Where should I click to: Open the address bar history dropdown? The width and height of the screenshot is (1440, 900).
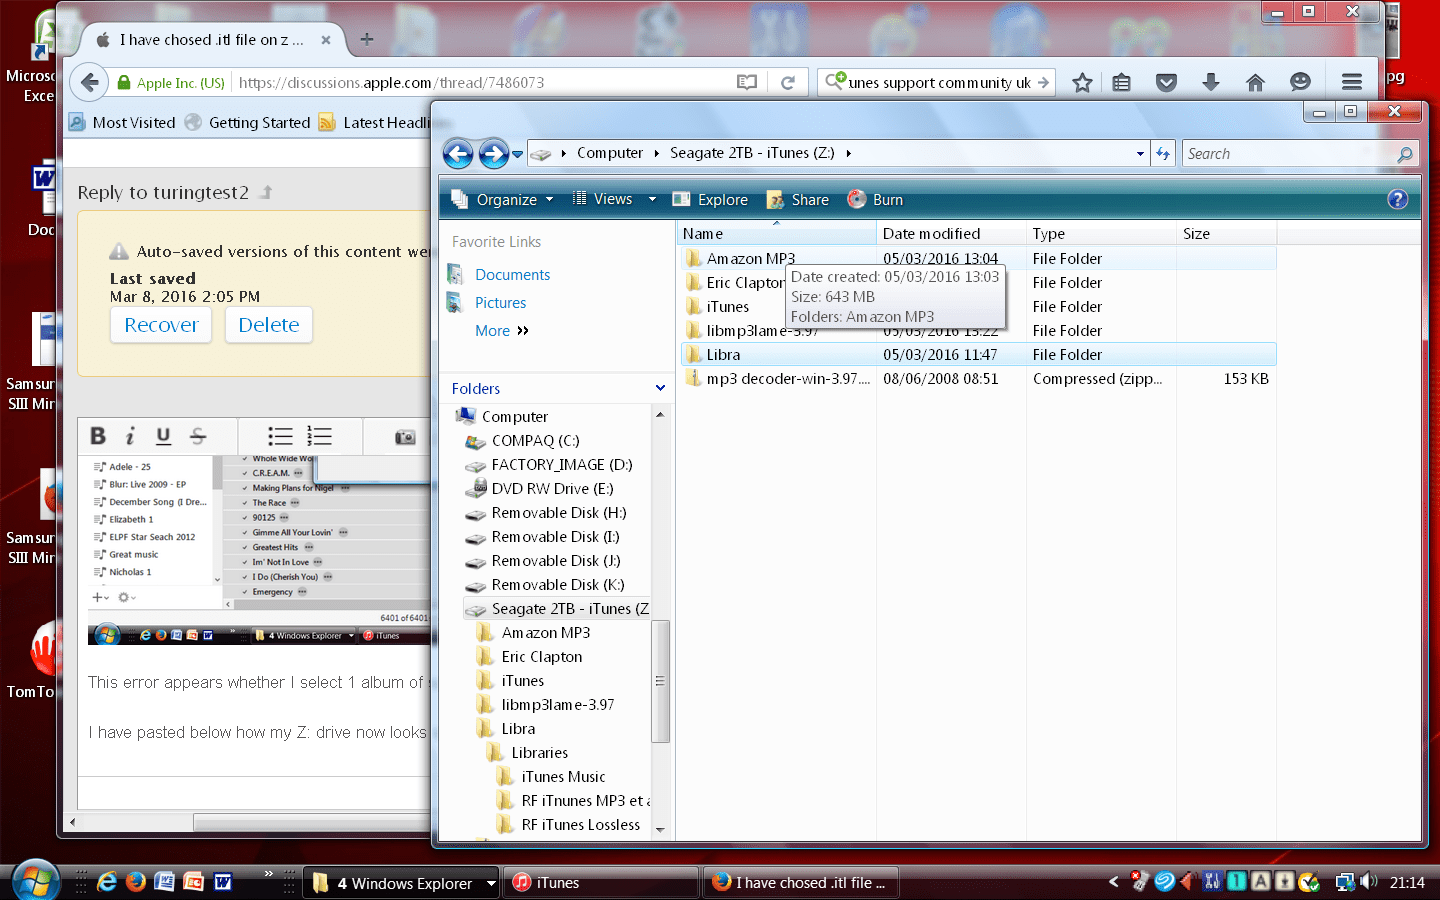1140,154
